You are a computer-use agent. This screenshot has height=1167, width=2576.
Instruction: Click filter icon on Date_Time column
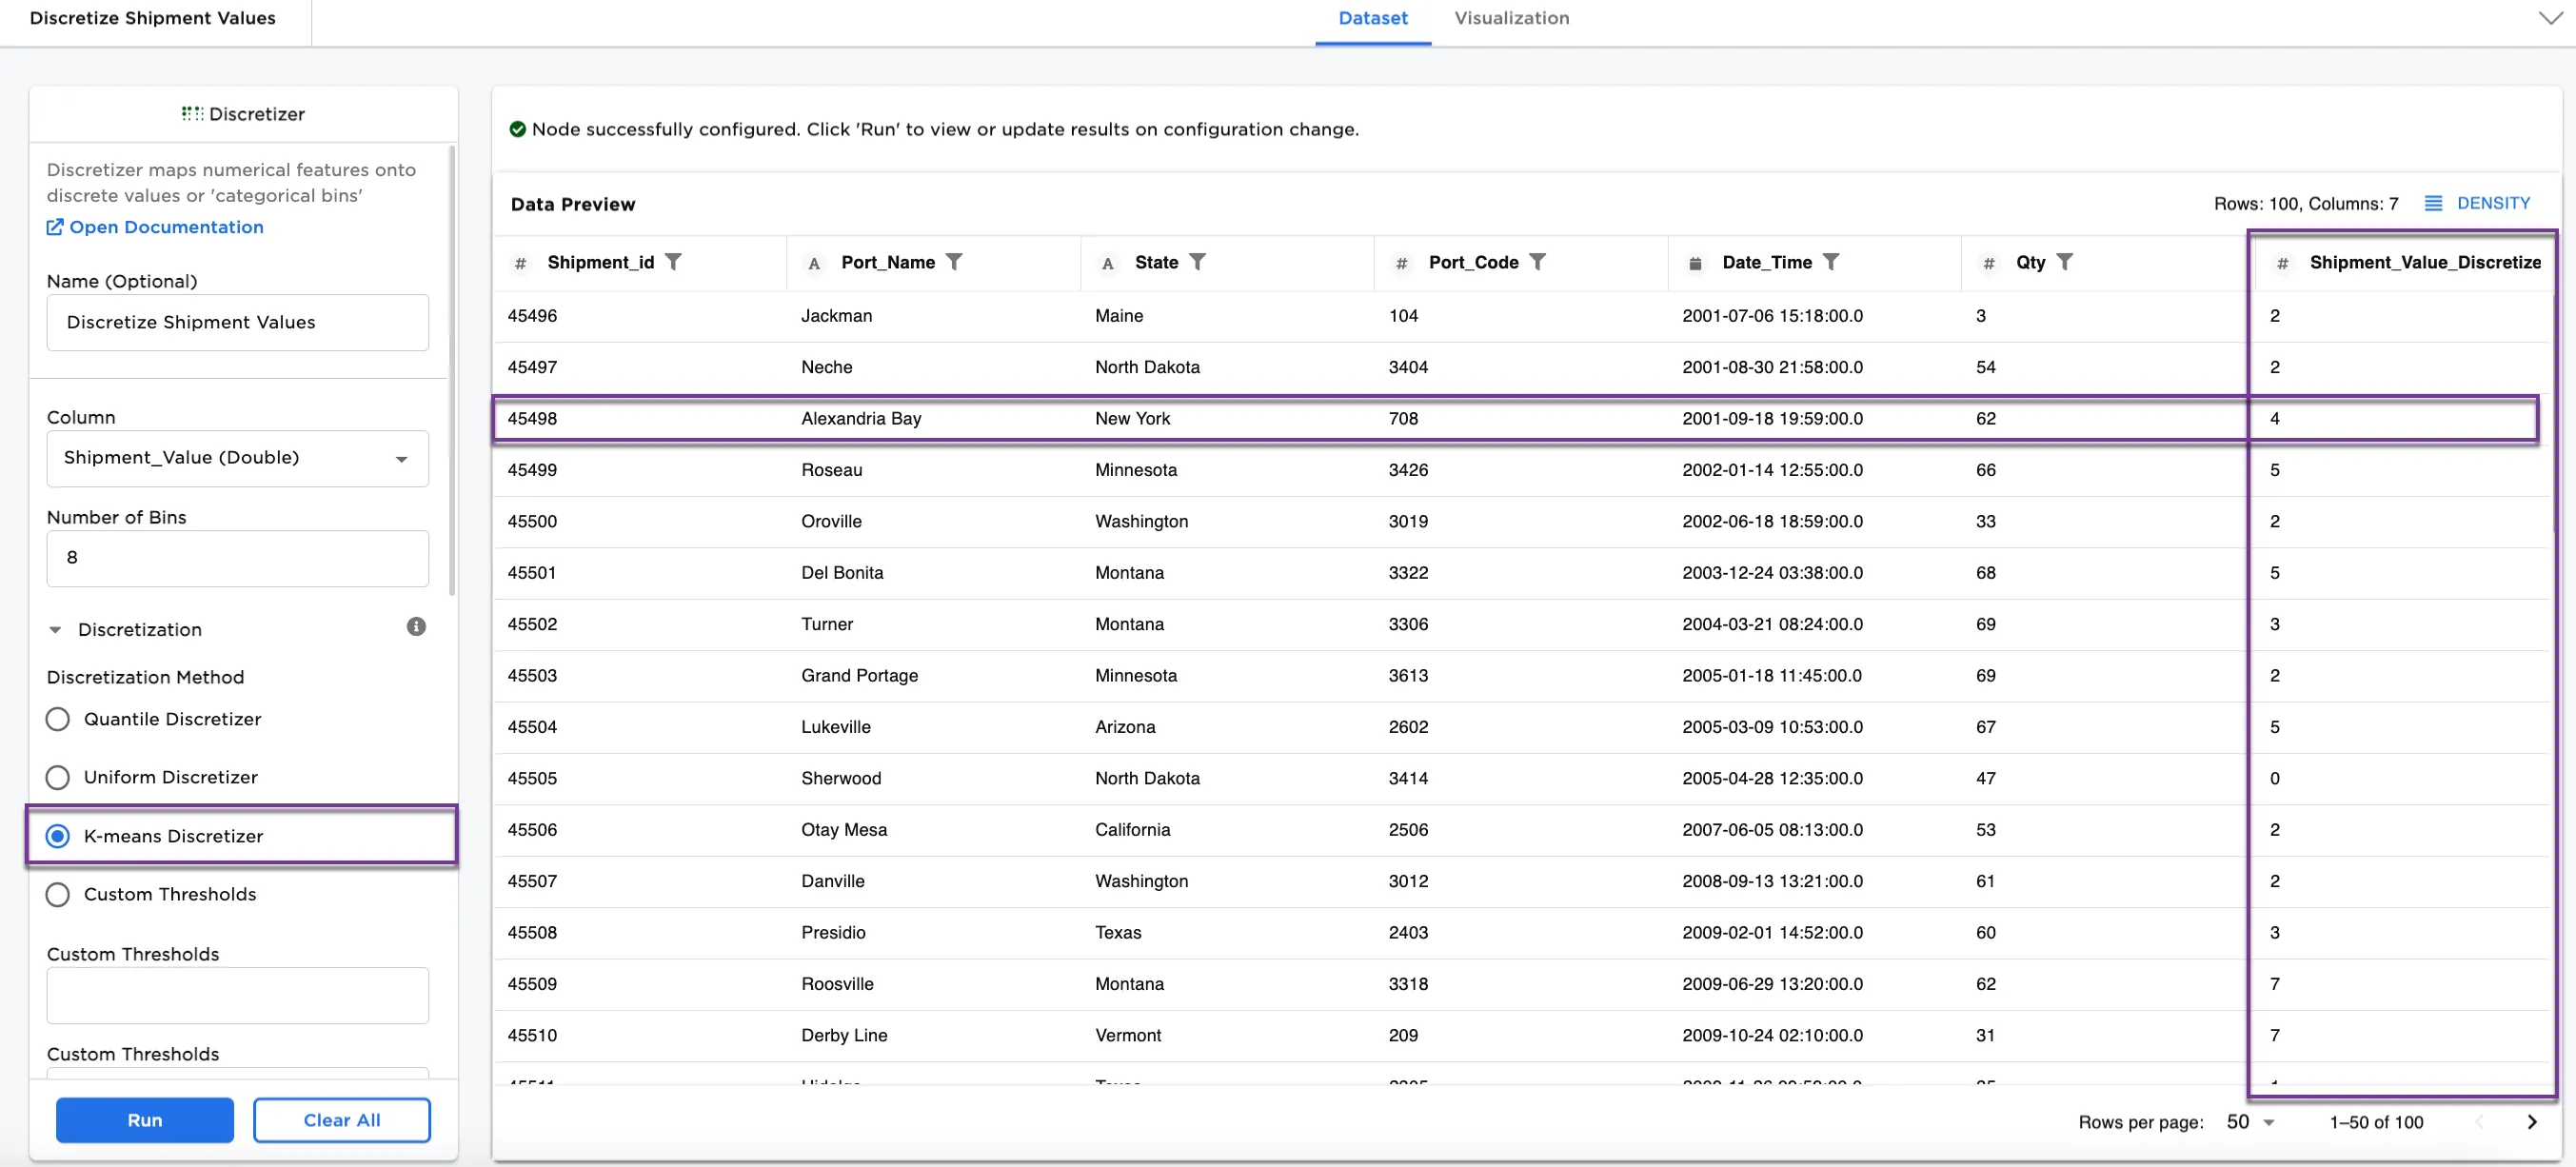pyautogui.click(x=1830, y=262)
